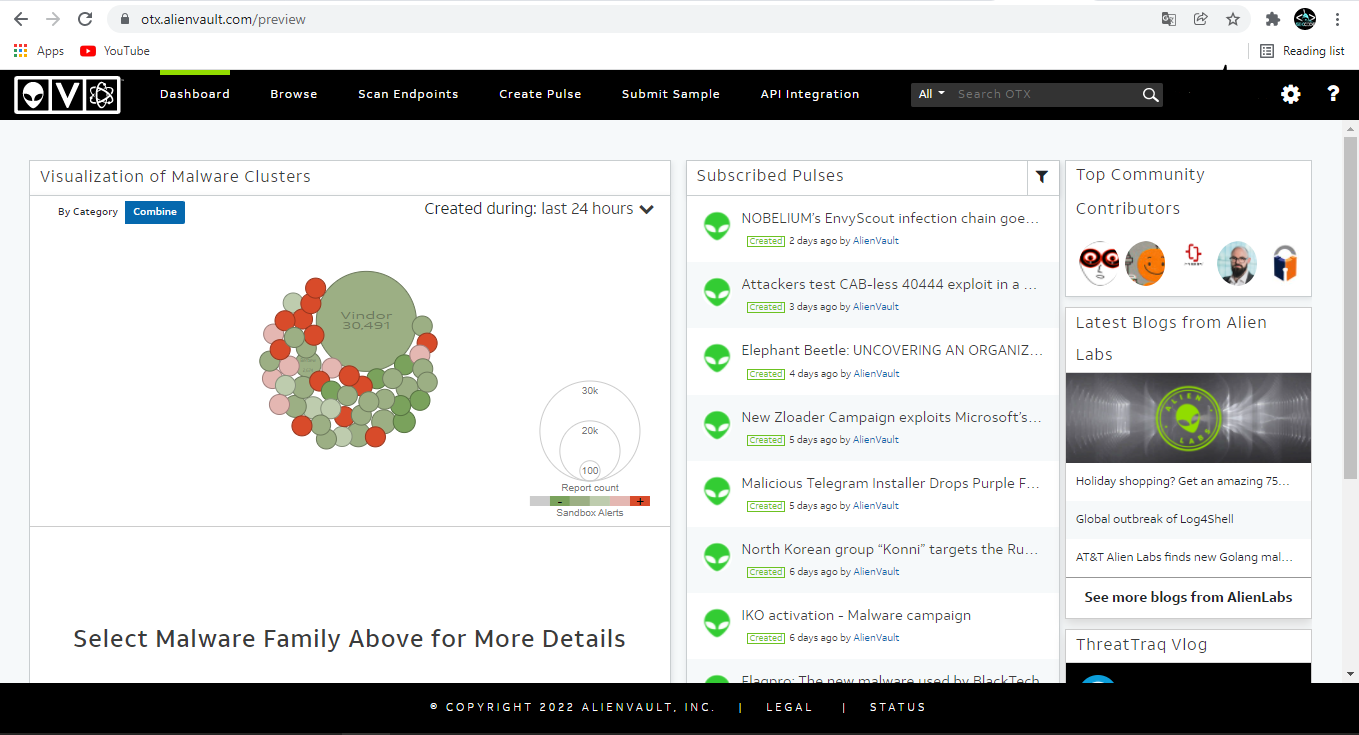Image resolution: width=1359 pixels, height=735 pixels.
Task: Click the search magnifier icon
Action: click(x=1151, y=95)
